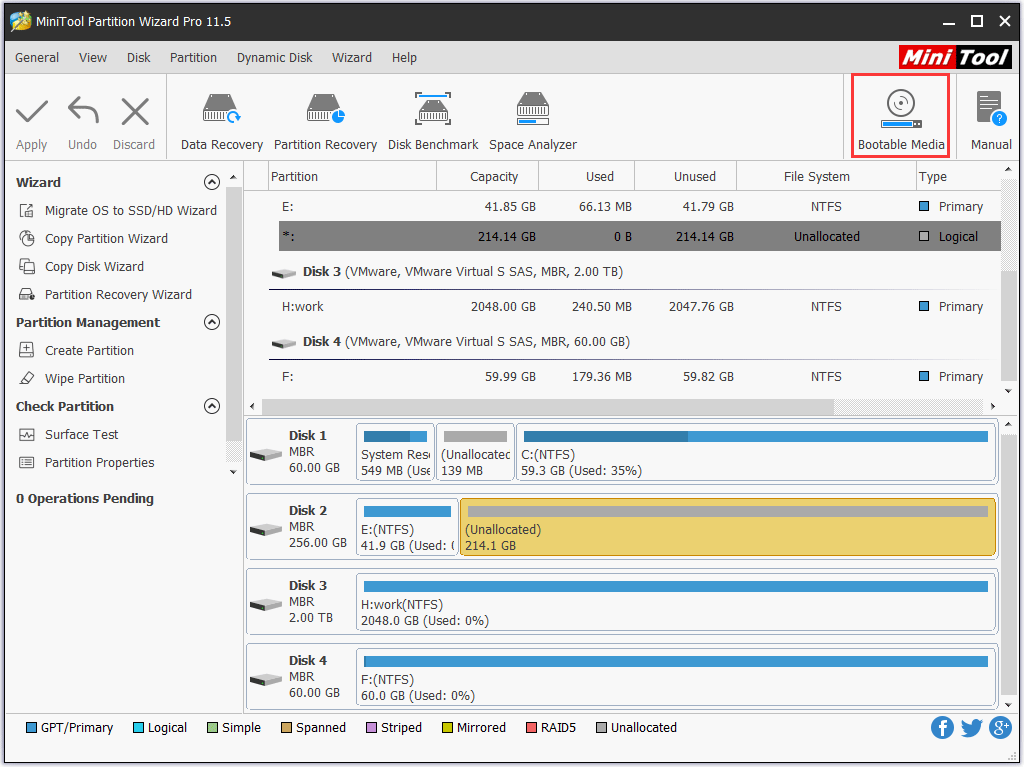Screen dimensions: 1025x767
Task: Click disk map scroll down arrow
Action: (x=1007, y=705)
